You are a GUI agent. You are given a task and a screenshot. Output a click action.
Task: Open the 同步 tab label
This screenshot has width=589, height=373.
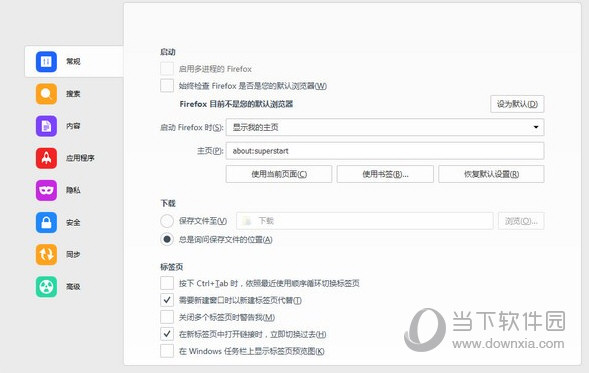[x=73, y=254]
